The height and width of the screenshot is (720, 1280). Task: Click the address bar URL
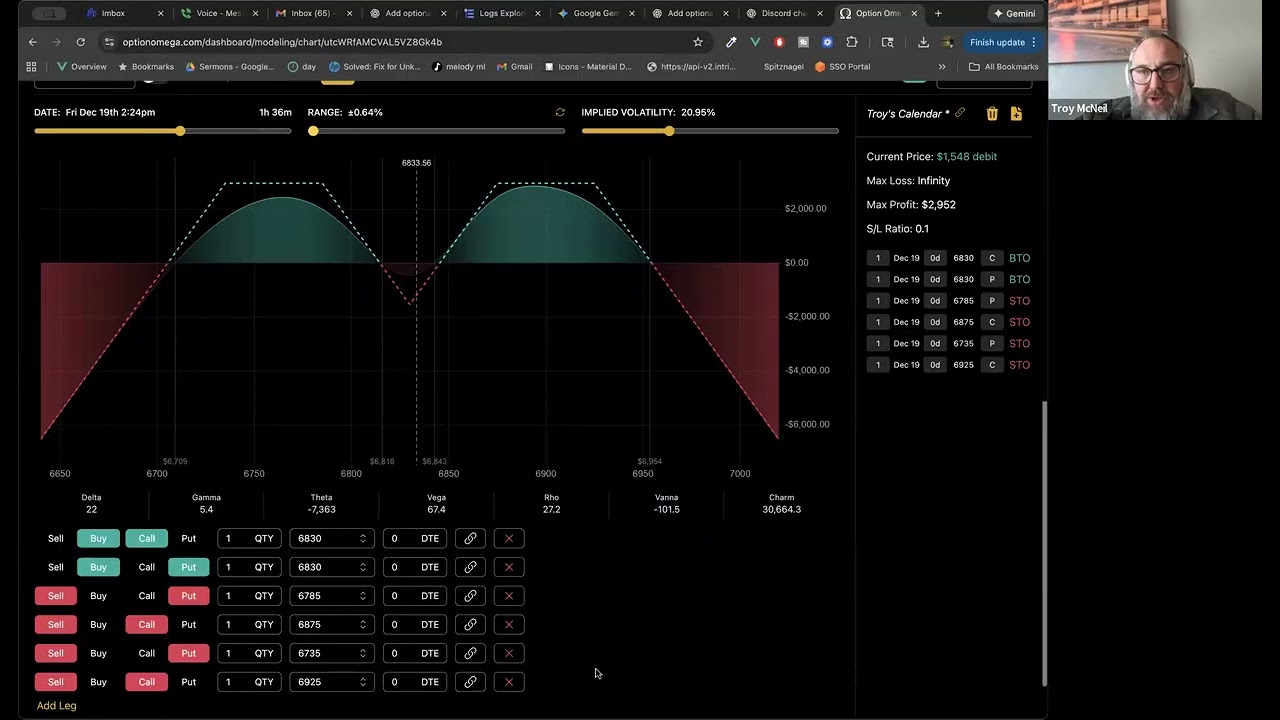pyautogui.click(x=282, y=42)
